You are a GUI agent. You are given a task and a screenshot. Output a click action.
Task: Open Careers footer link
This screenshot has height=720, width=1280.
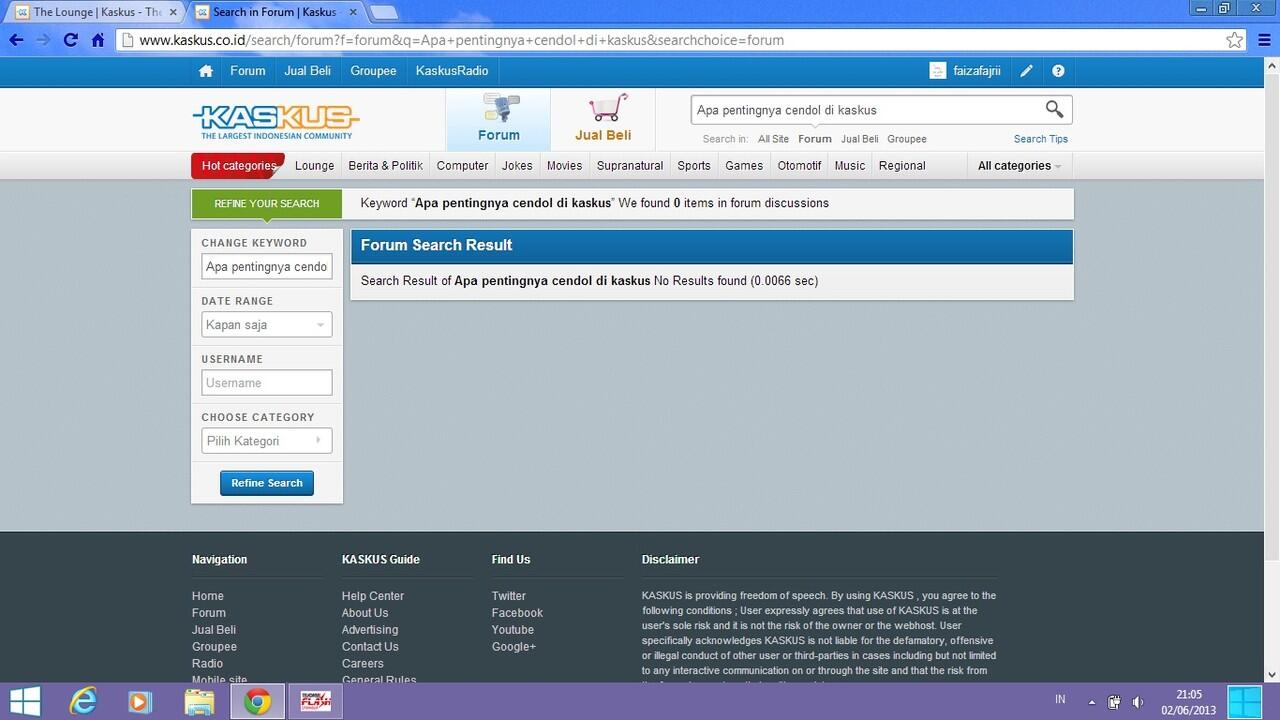click(x=363, y=664)
